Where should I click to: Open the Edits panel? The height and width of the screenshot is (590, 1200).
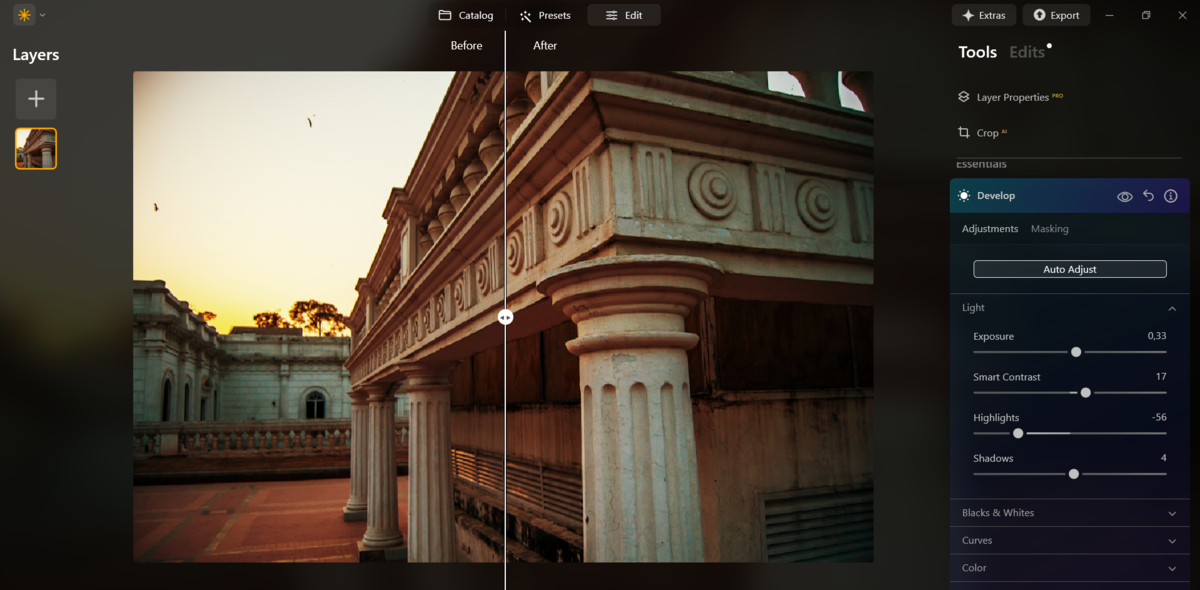click(x=1028, y=52)
